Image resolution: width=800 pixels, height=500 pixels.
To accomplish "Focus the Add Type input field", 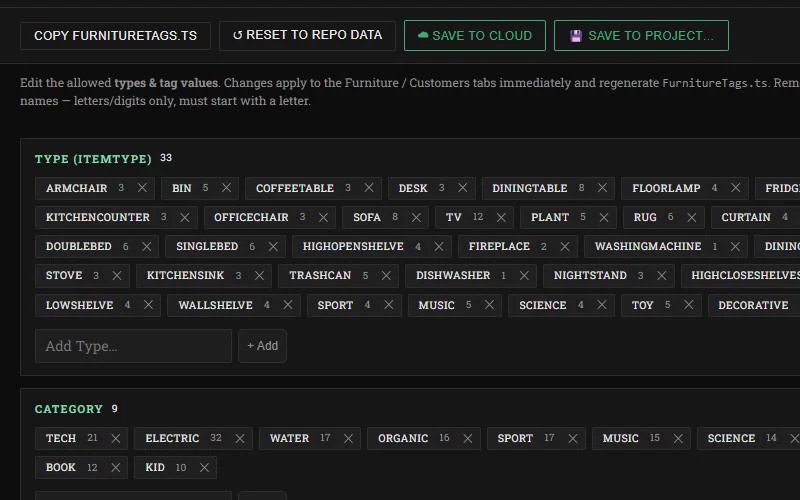I will point(133,346).
